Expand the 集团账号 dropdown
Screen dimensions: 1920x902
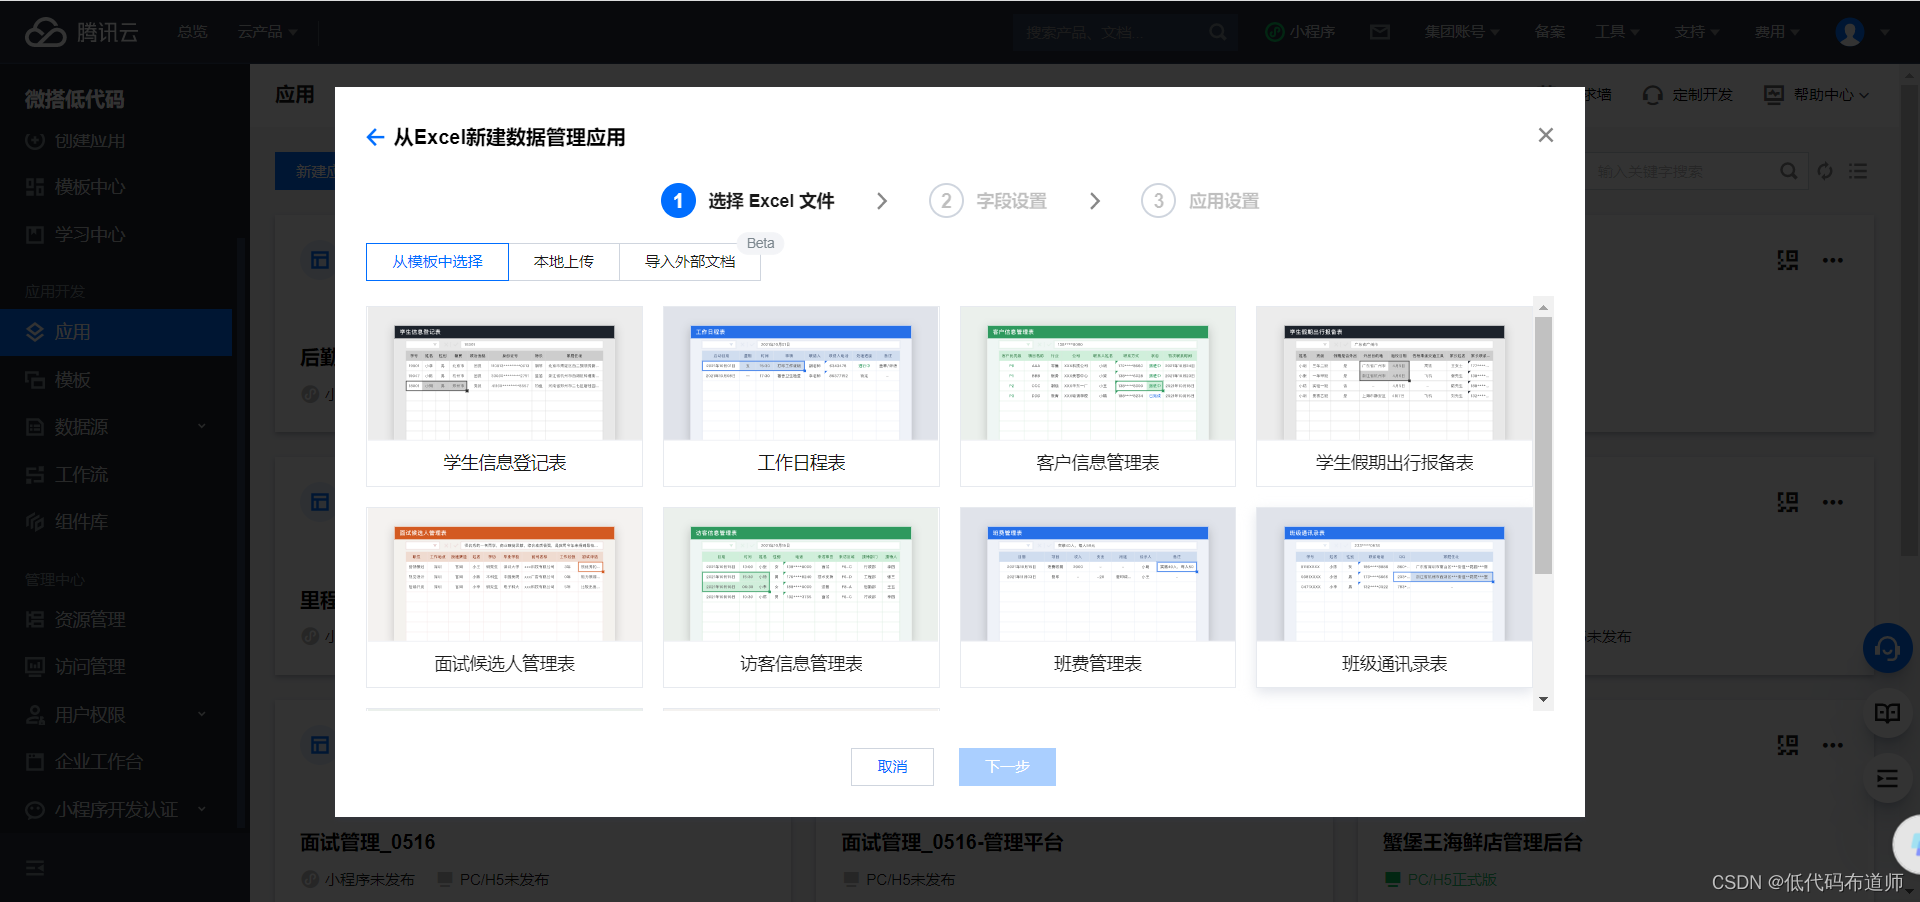pyautogui.click(x=1462, y=32)
